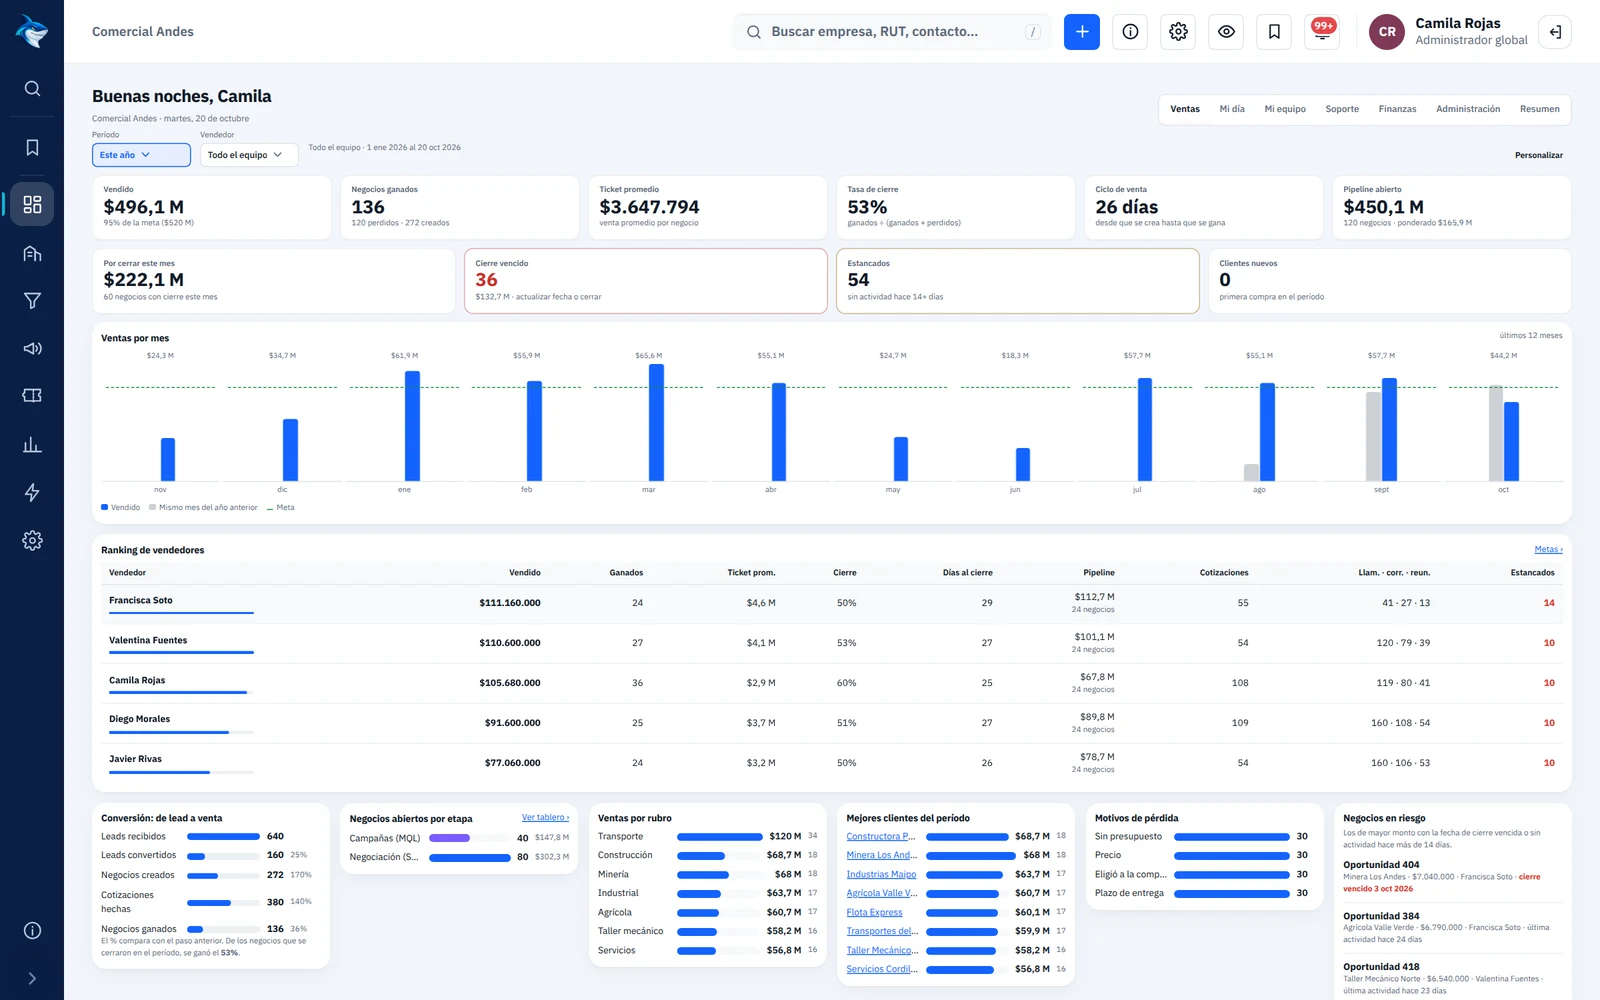Image resolution: width=1600 pixels, height=1000 pixels.
Task: Select the 'Valentina Fuentes' row name
Action: [148, 640]
